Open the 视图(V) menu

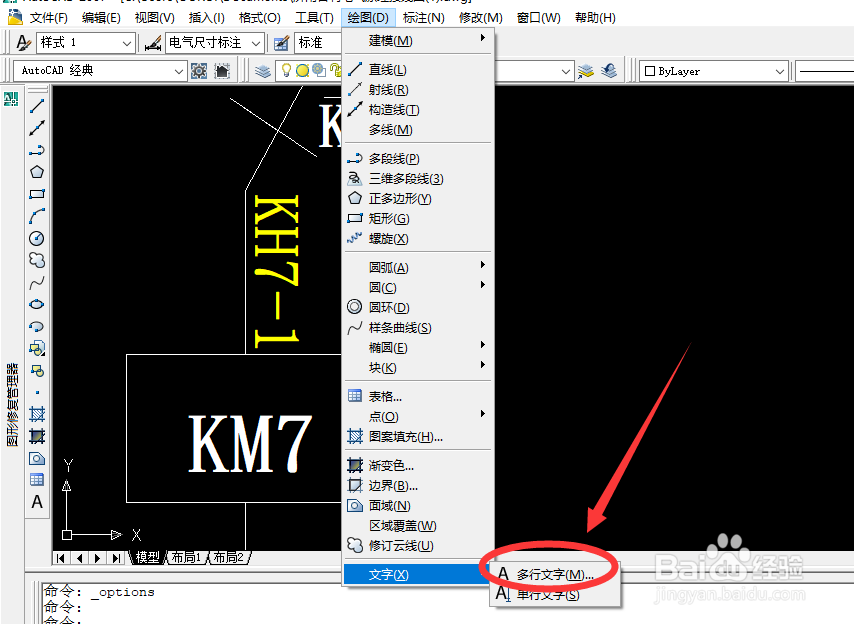point(155,18)
